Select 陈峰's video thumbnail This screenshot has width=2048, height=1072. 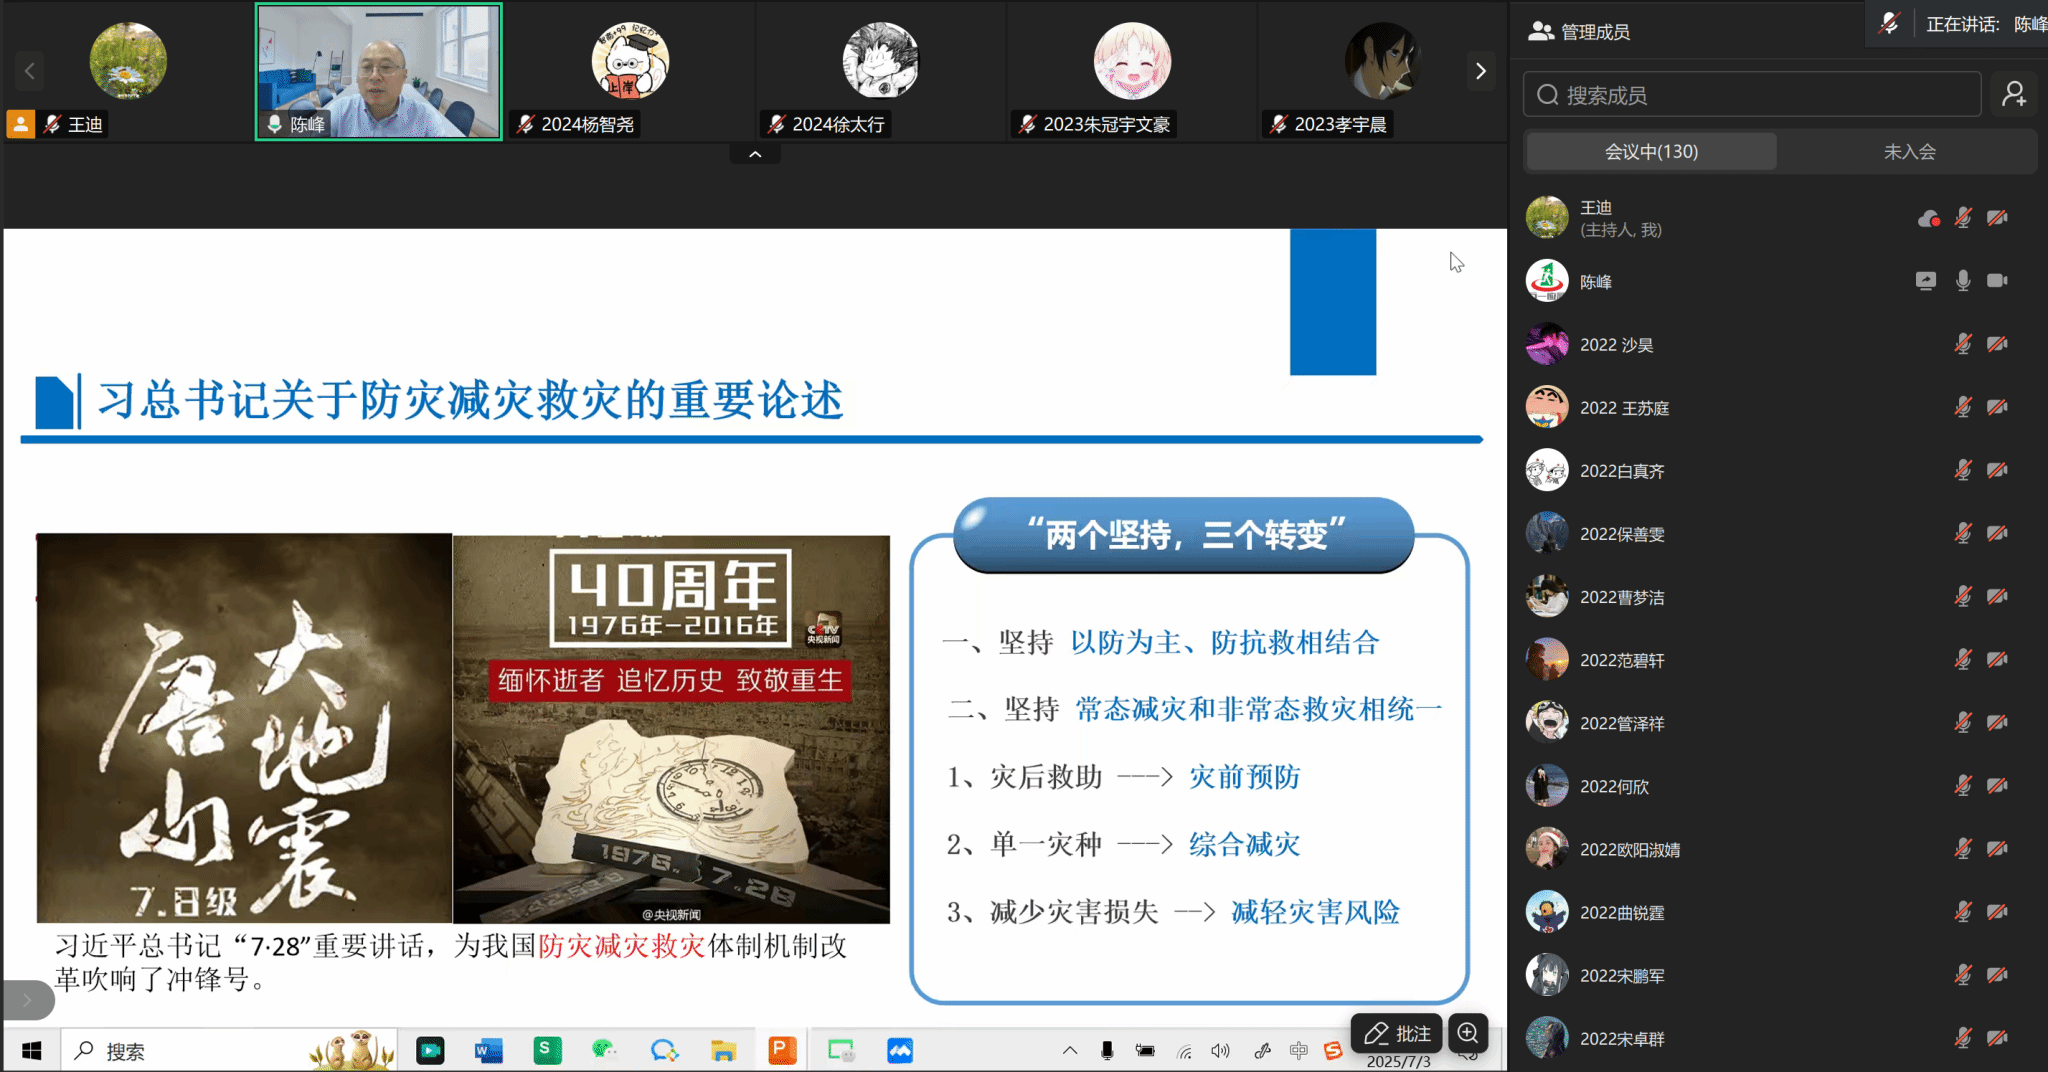coord(378,71)
